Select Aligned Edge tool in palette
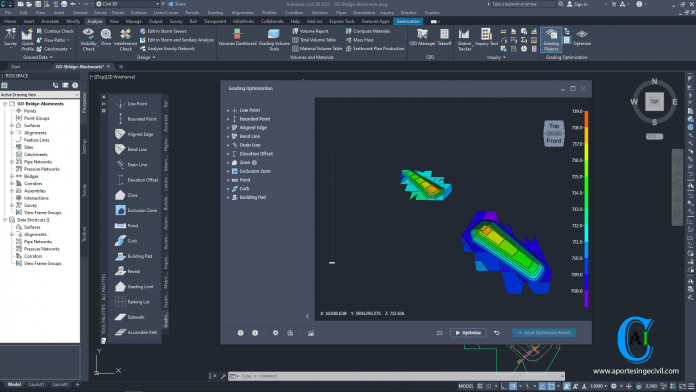696x392 pixels. pos(134,134)
